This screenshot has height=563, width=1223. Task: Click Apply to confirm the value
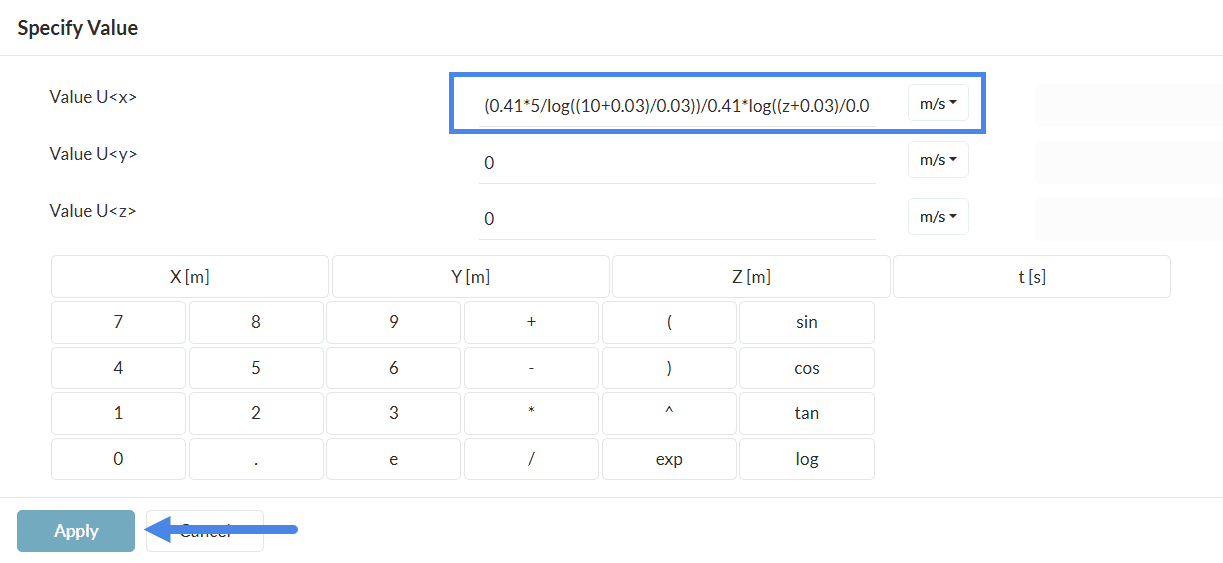pos(76,531)
